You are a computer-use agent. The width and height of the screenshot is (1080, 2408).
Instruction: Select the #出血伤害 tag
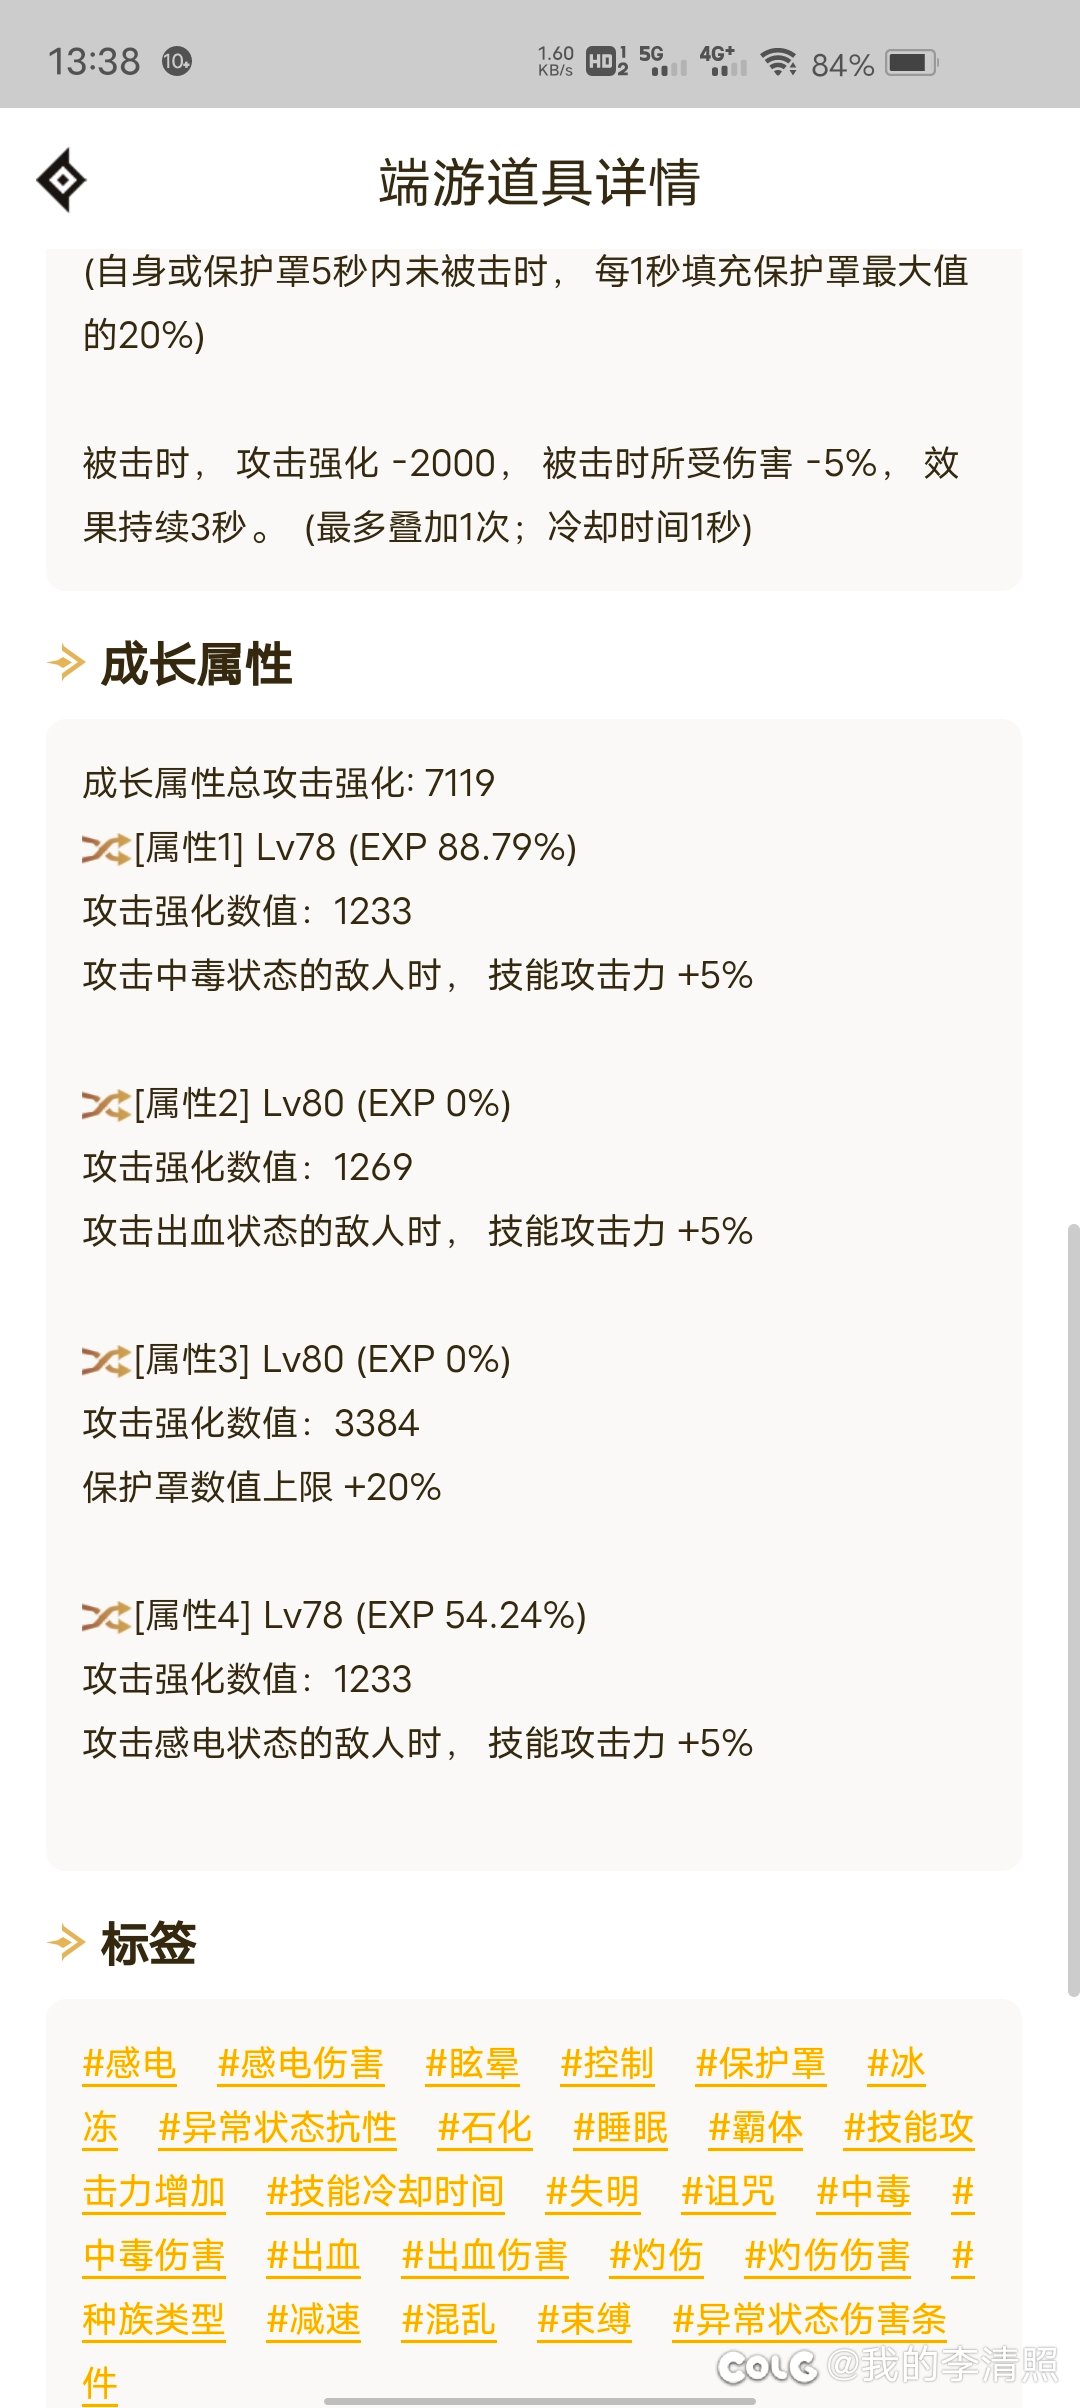[x=484, y=2255]
